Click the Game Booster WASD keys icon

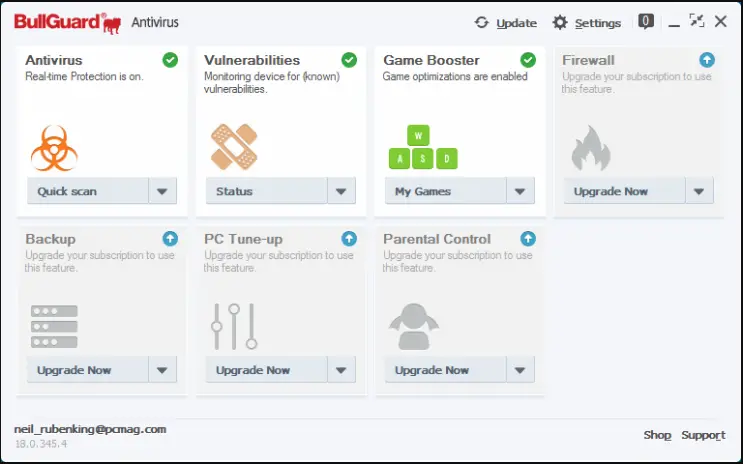[422, 147]
